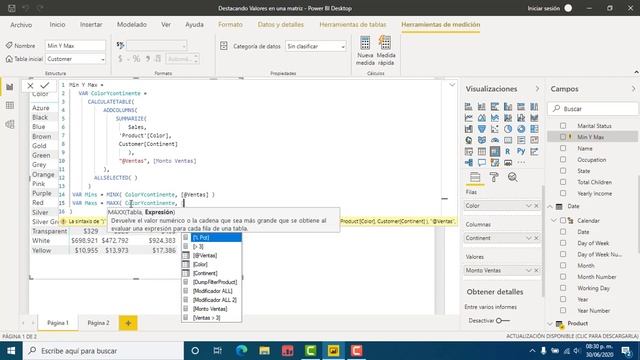The width and height of the screenshot is (640, 360).
Task: Open Monto Ventas dropdown in Valores
Action: [x=529, y=270]
